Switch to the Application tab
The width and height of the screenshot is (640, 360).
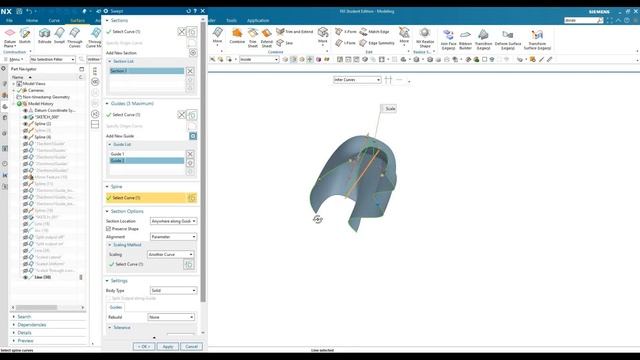[258, 20]
